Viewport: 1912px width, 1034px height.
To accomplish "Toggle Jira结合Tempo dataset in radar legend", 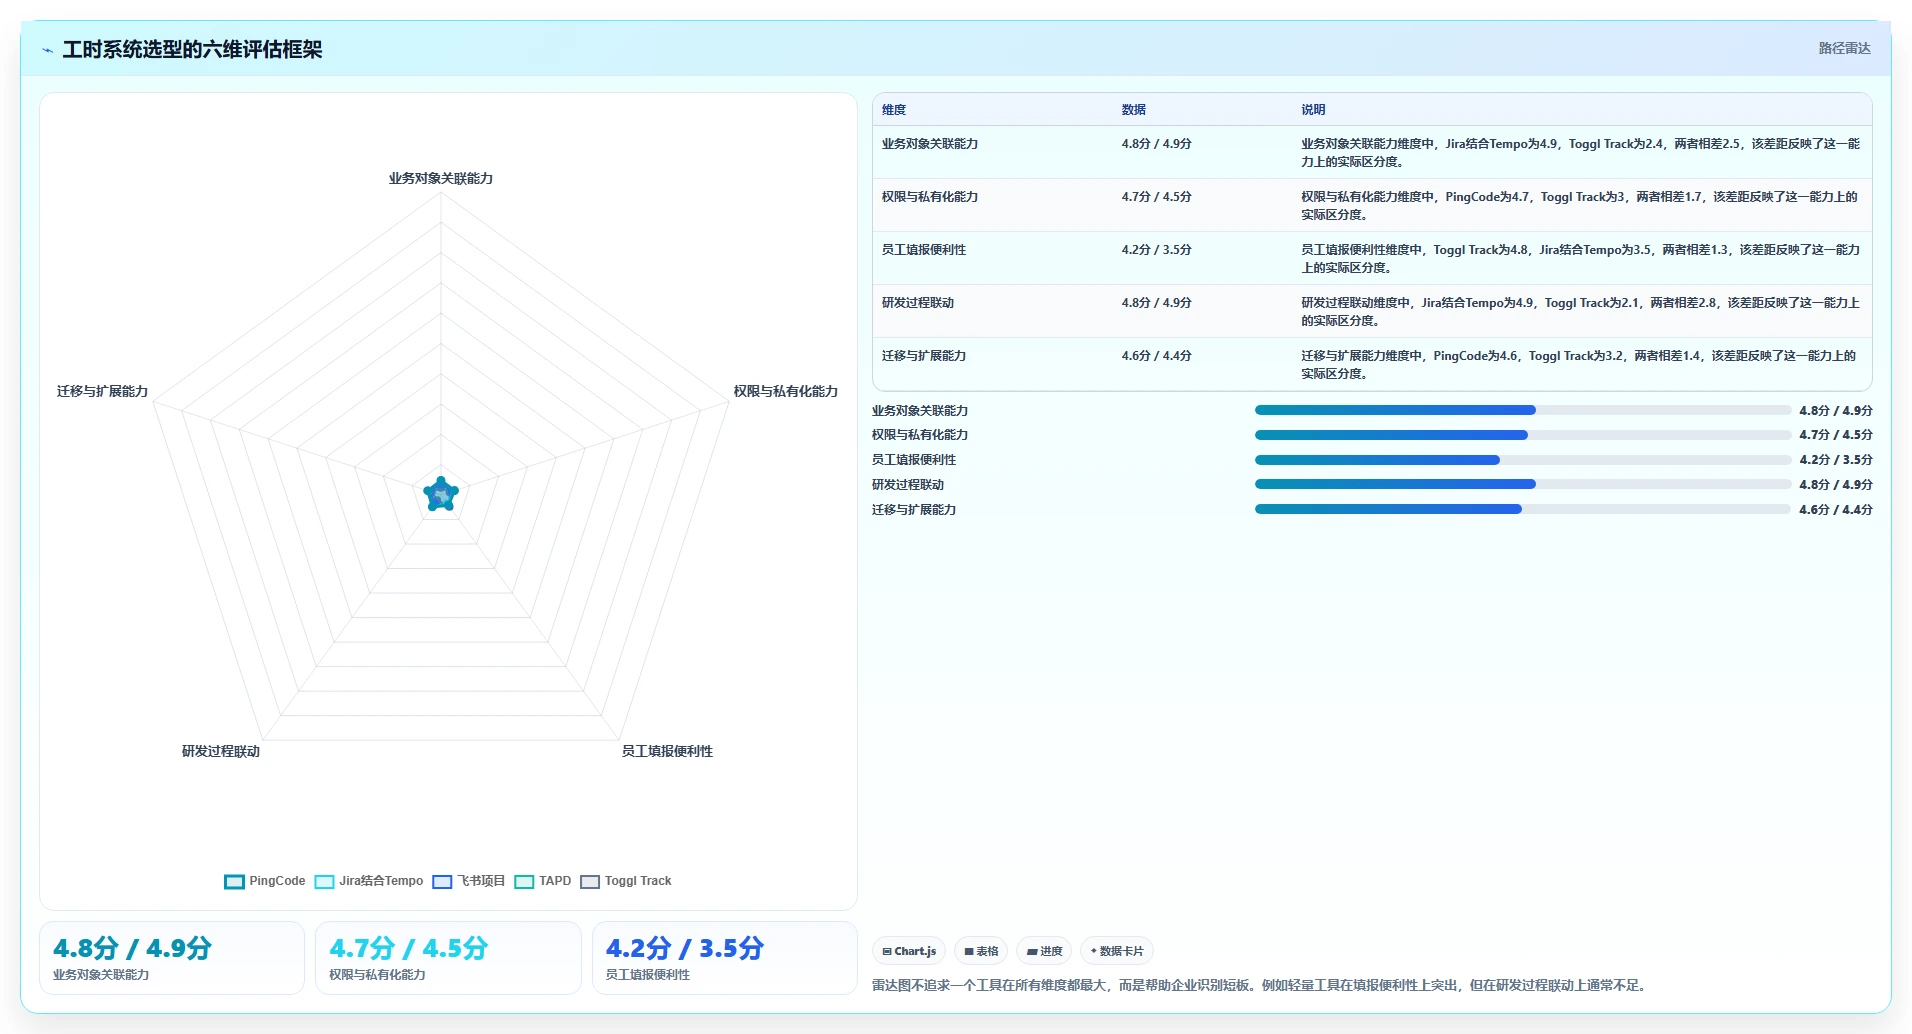I will click(369, 881).
